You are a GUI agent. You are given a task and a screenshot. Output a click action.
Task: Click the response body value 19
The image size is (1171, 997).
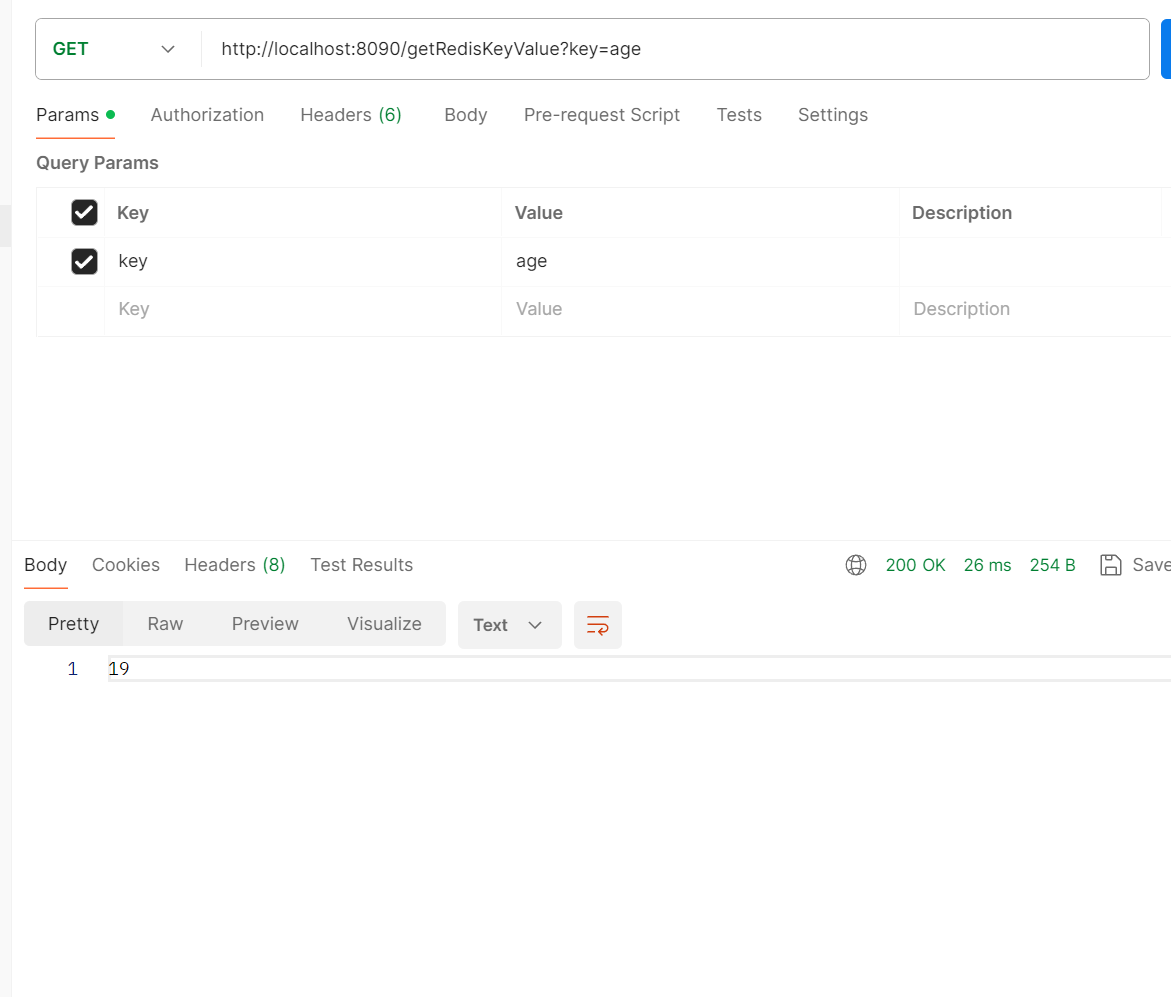[119, 668]
